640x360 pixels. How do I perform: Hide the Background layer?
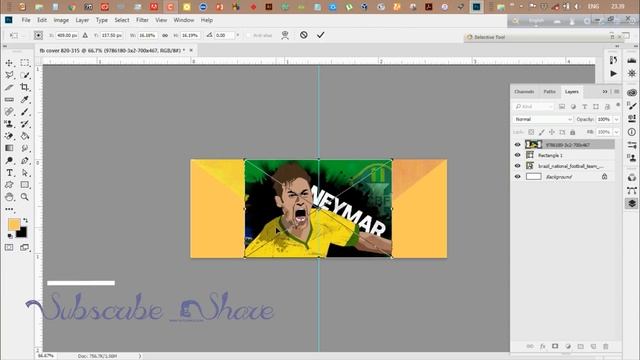pyautogui.click(x=518, y=177)
